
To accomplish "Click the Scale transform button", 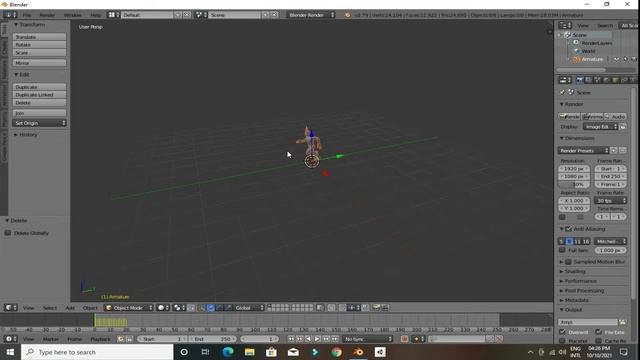I will [x=39, y=53].
